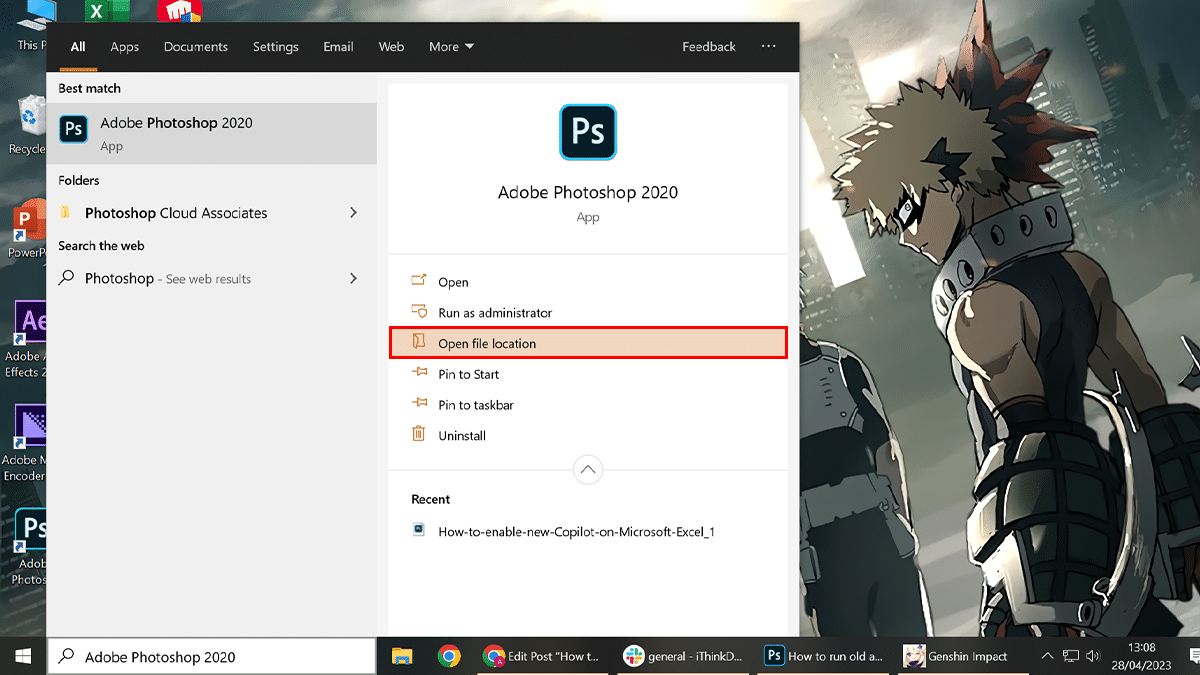
Task: Open the recent How-to-enable-new-Copilot file
Action: tap(575, 532)
